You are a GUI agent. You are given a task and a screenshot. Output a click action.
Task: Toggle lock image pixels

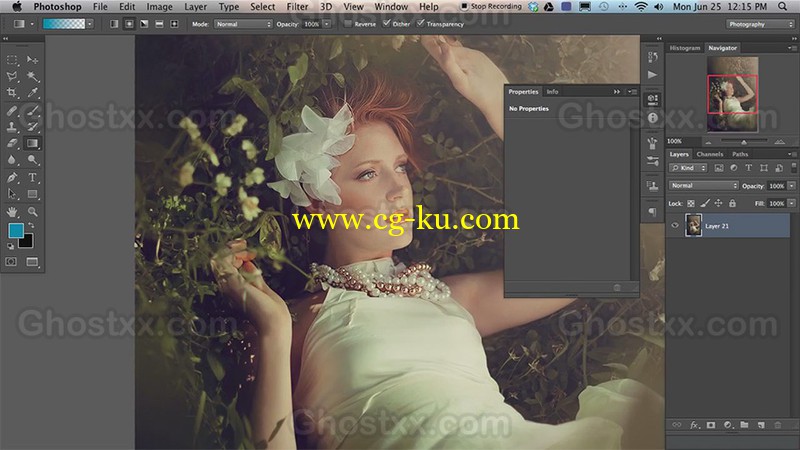click(x=705, y=204)
